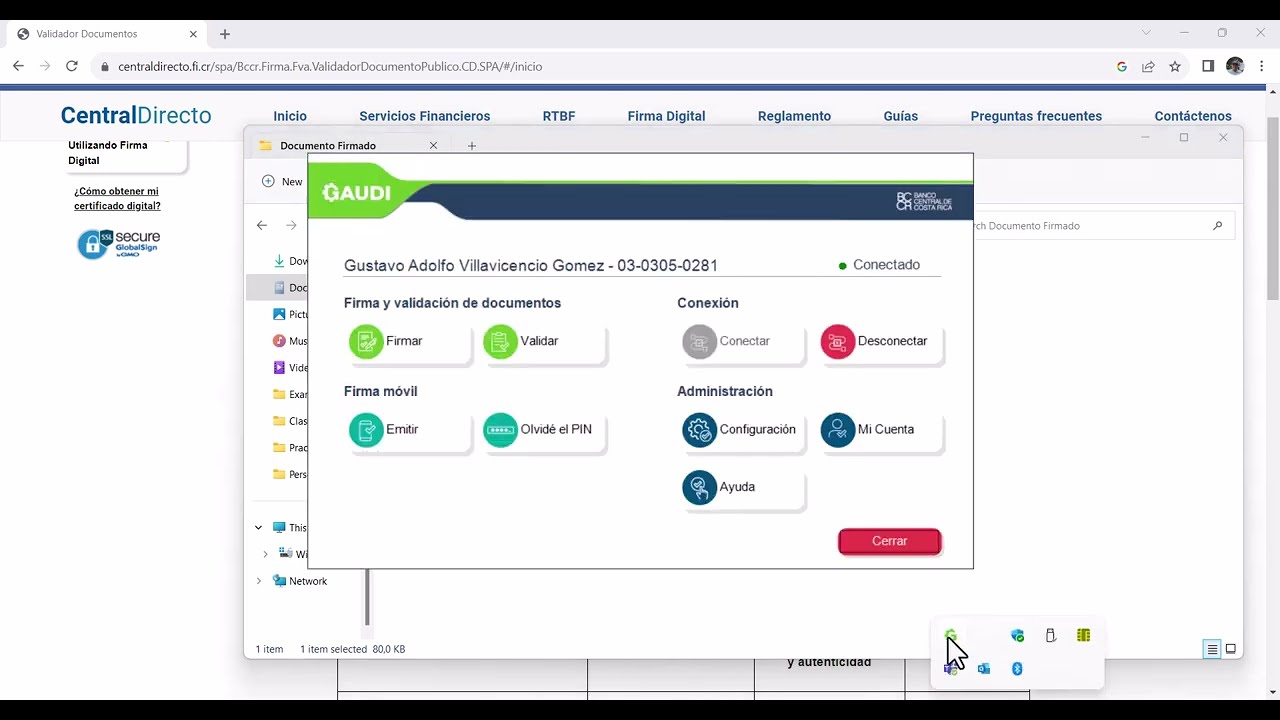The width and height of the screenshot is (1280, 720).
Task: Open Configuración in Gaudi's Administración section
Action: tap(743, 430)
